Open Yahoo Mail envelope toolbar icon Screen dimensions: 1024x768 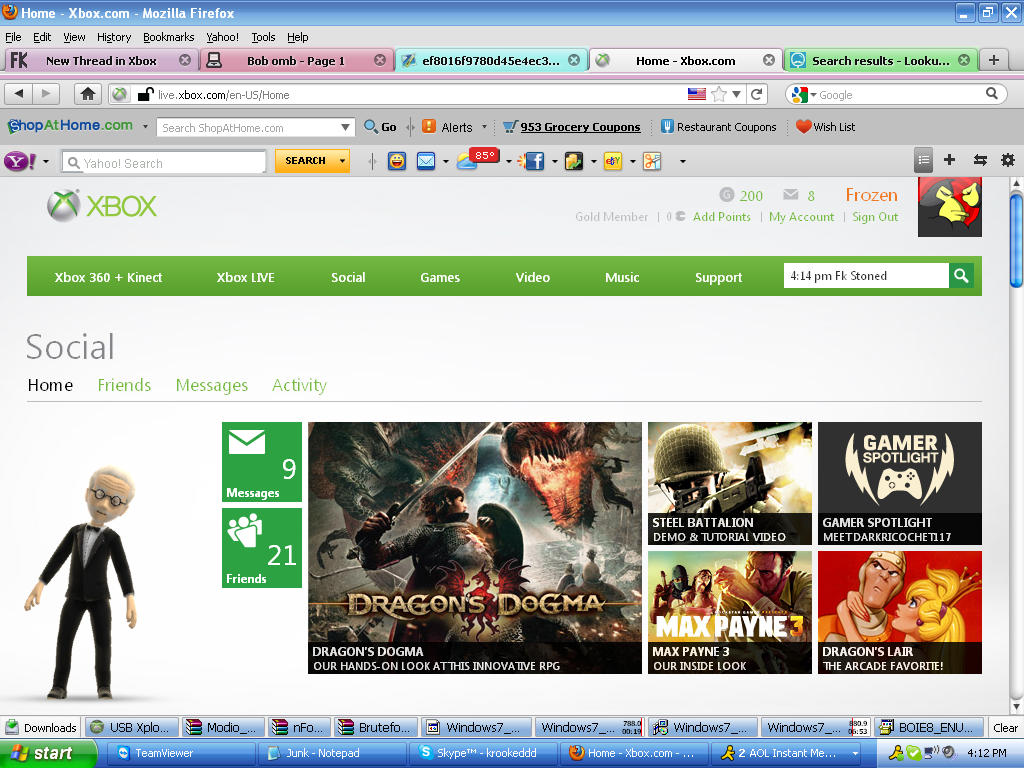point(426,161)
